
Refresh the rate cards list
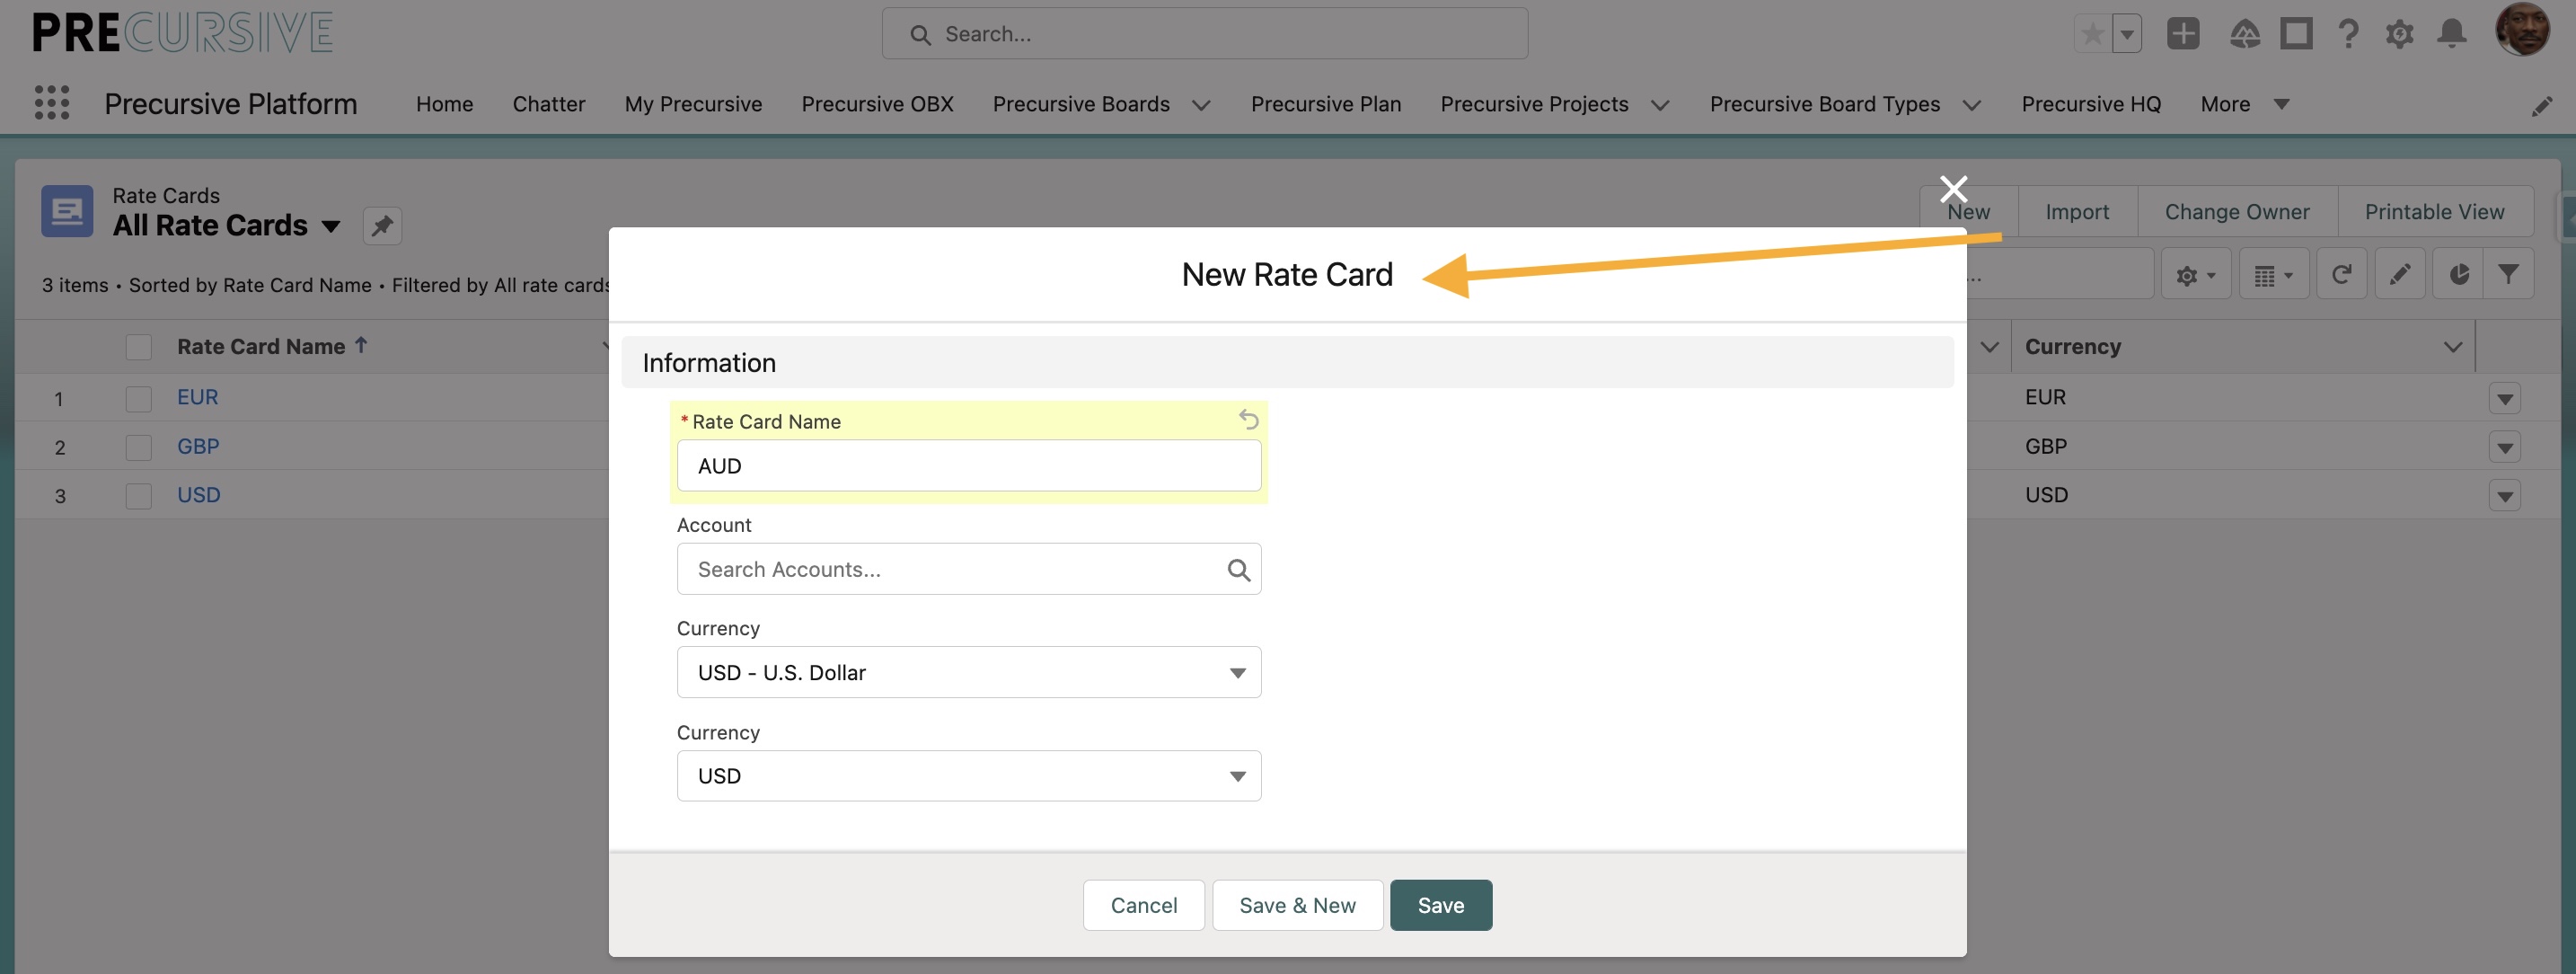[x=2341, y=274]
